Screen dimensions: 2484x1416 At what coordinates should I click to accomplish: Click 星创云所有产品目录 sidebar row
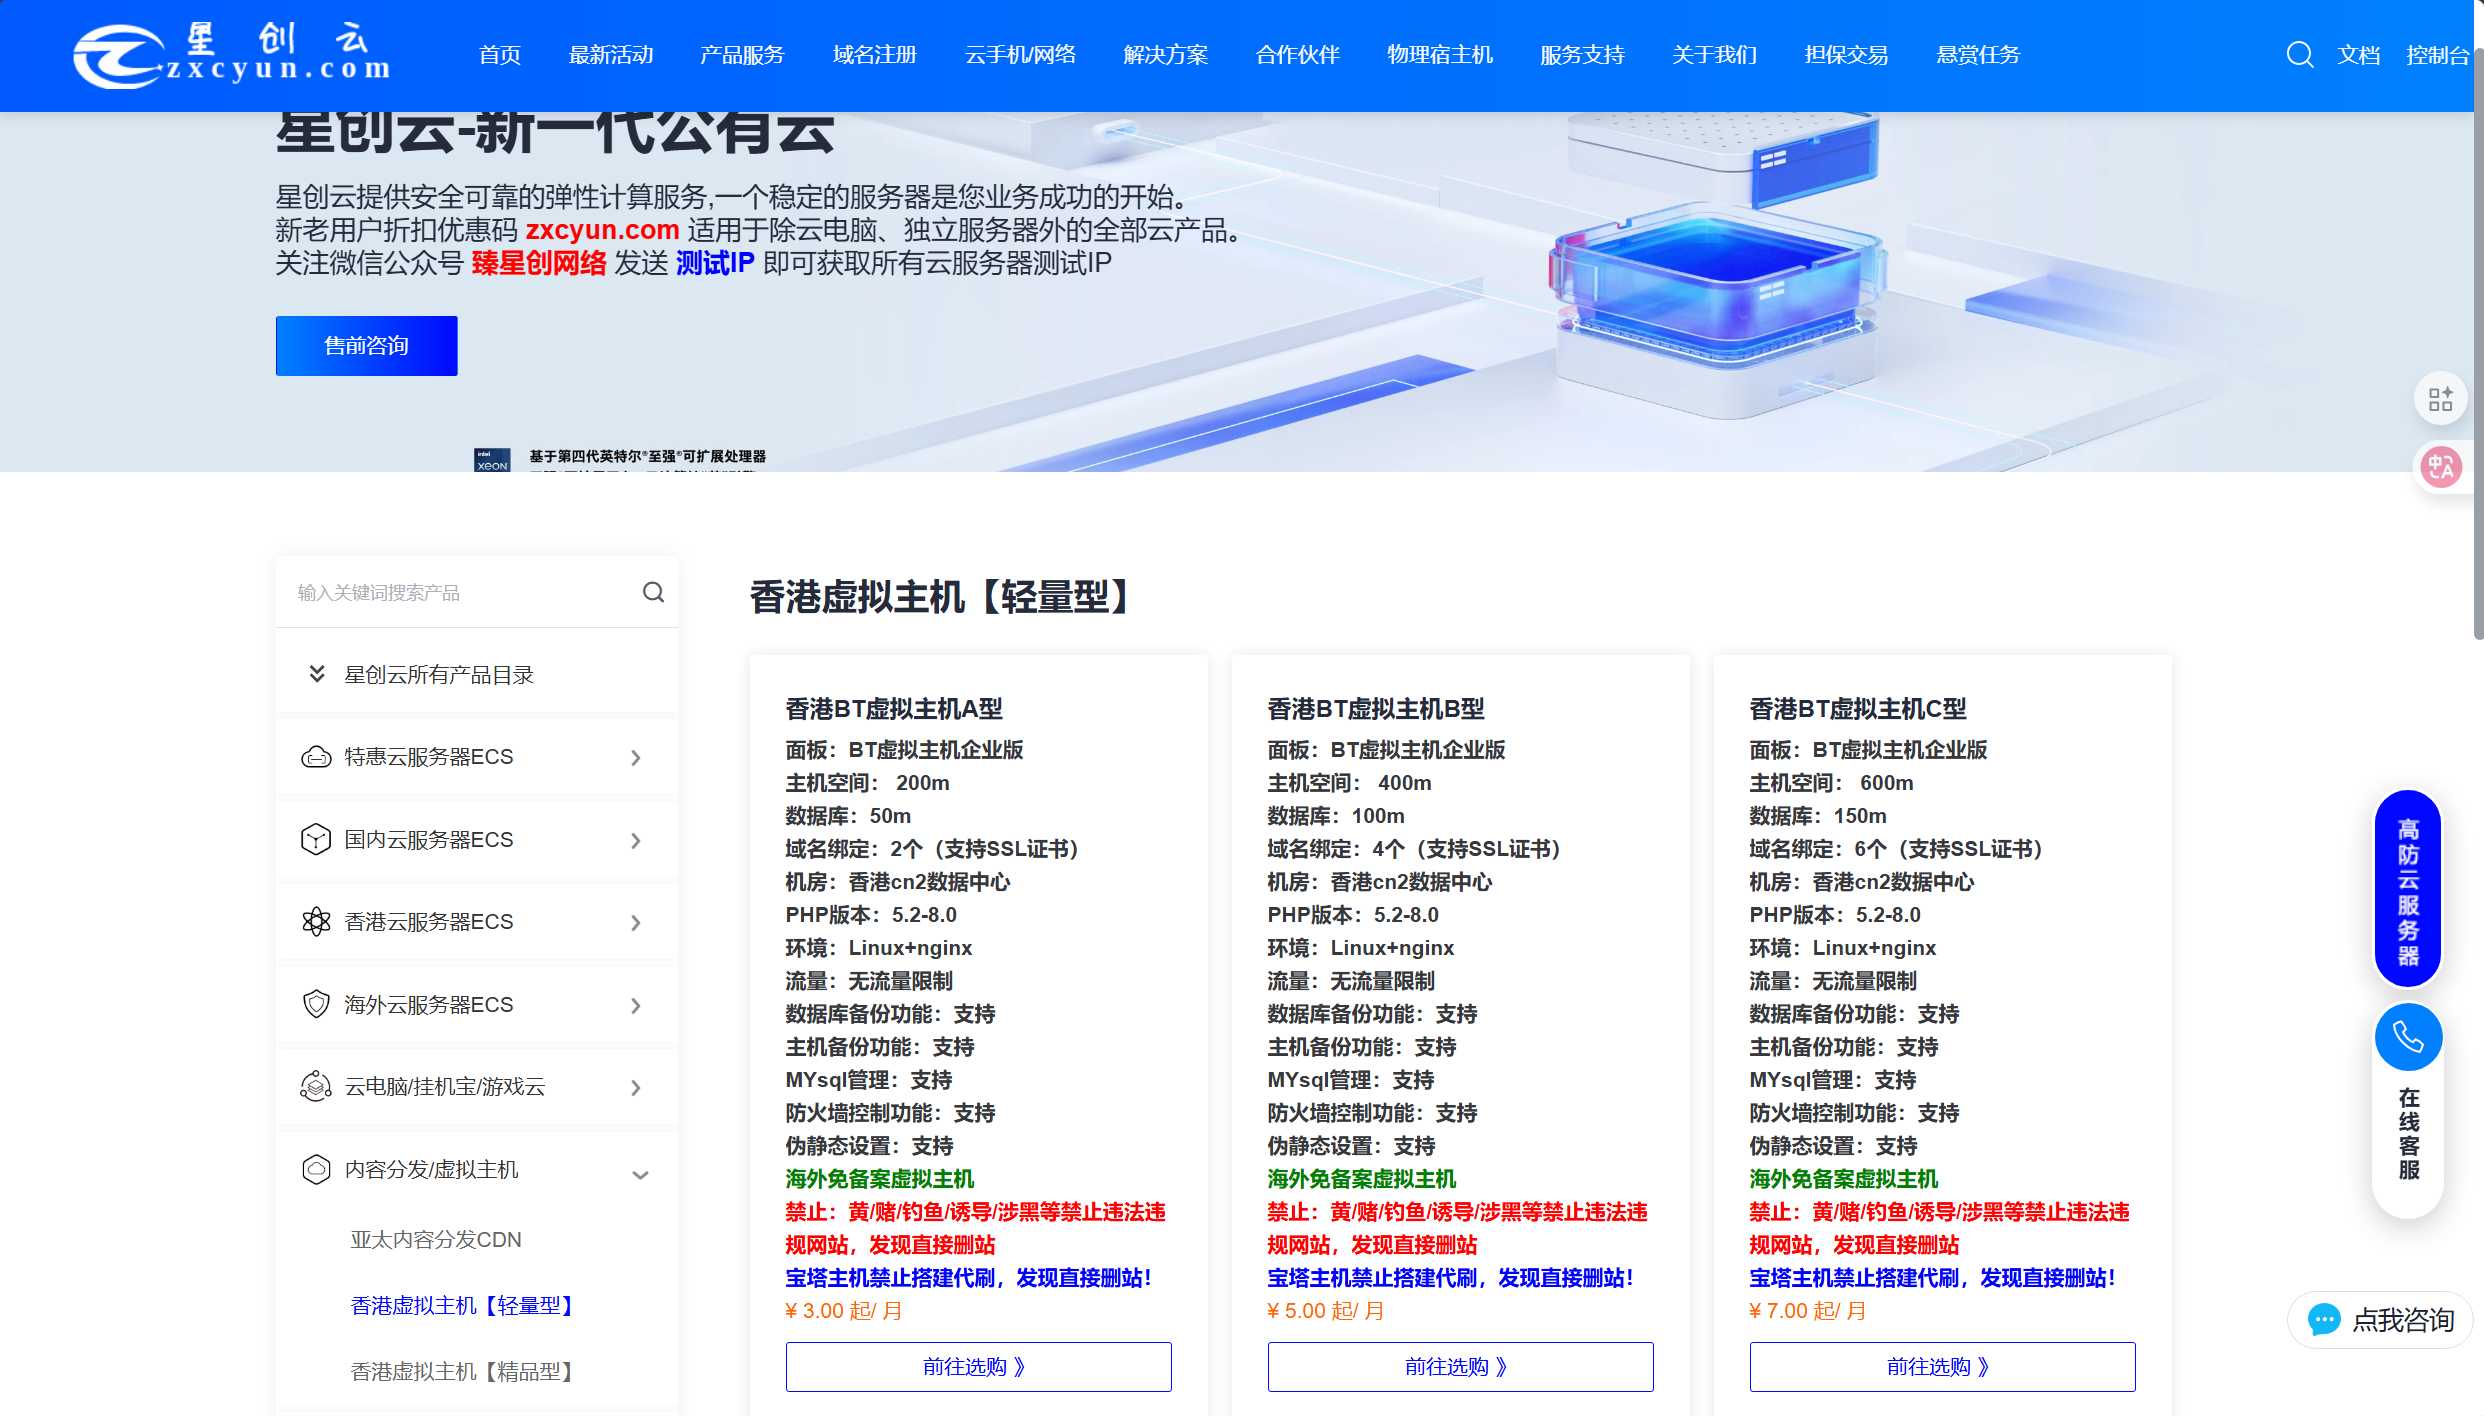(477, 675)
